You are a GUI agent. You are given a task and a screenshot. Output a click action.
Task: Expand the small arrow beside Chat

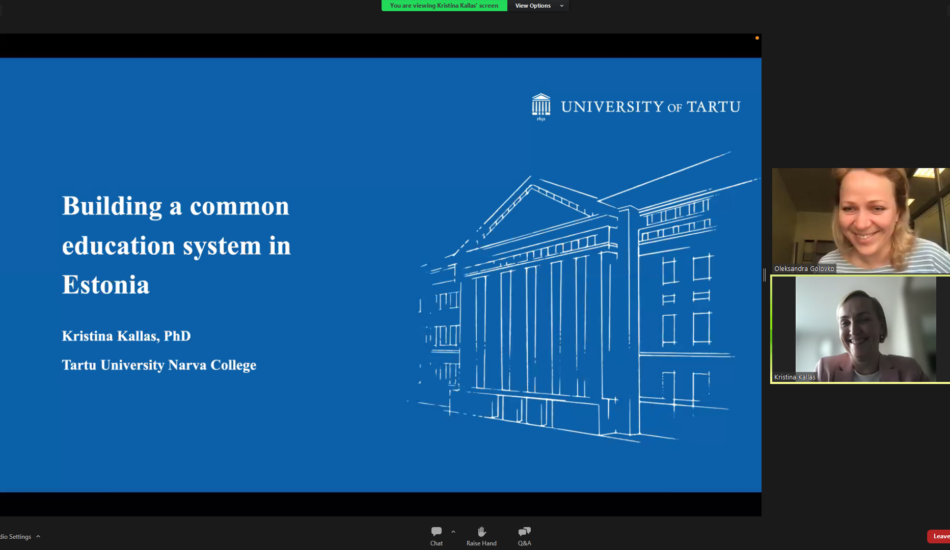[453, 531]
